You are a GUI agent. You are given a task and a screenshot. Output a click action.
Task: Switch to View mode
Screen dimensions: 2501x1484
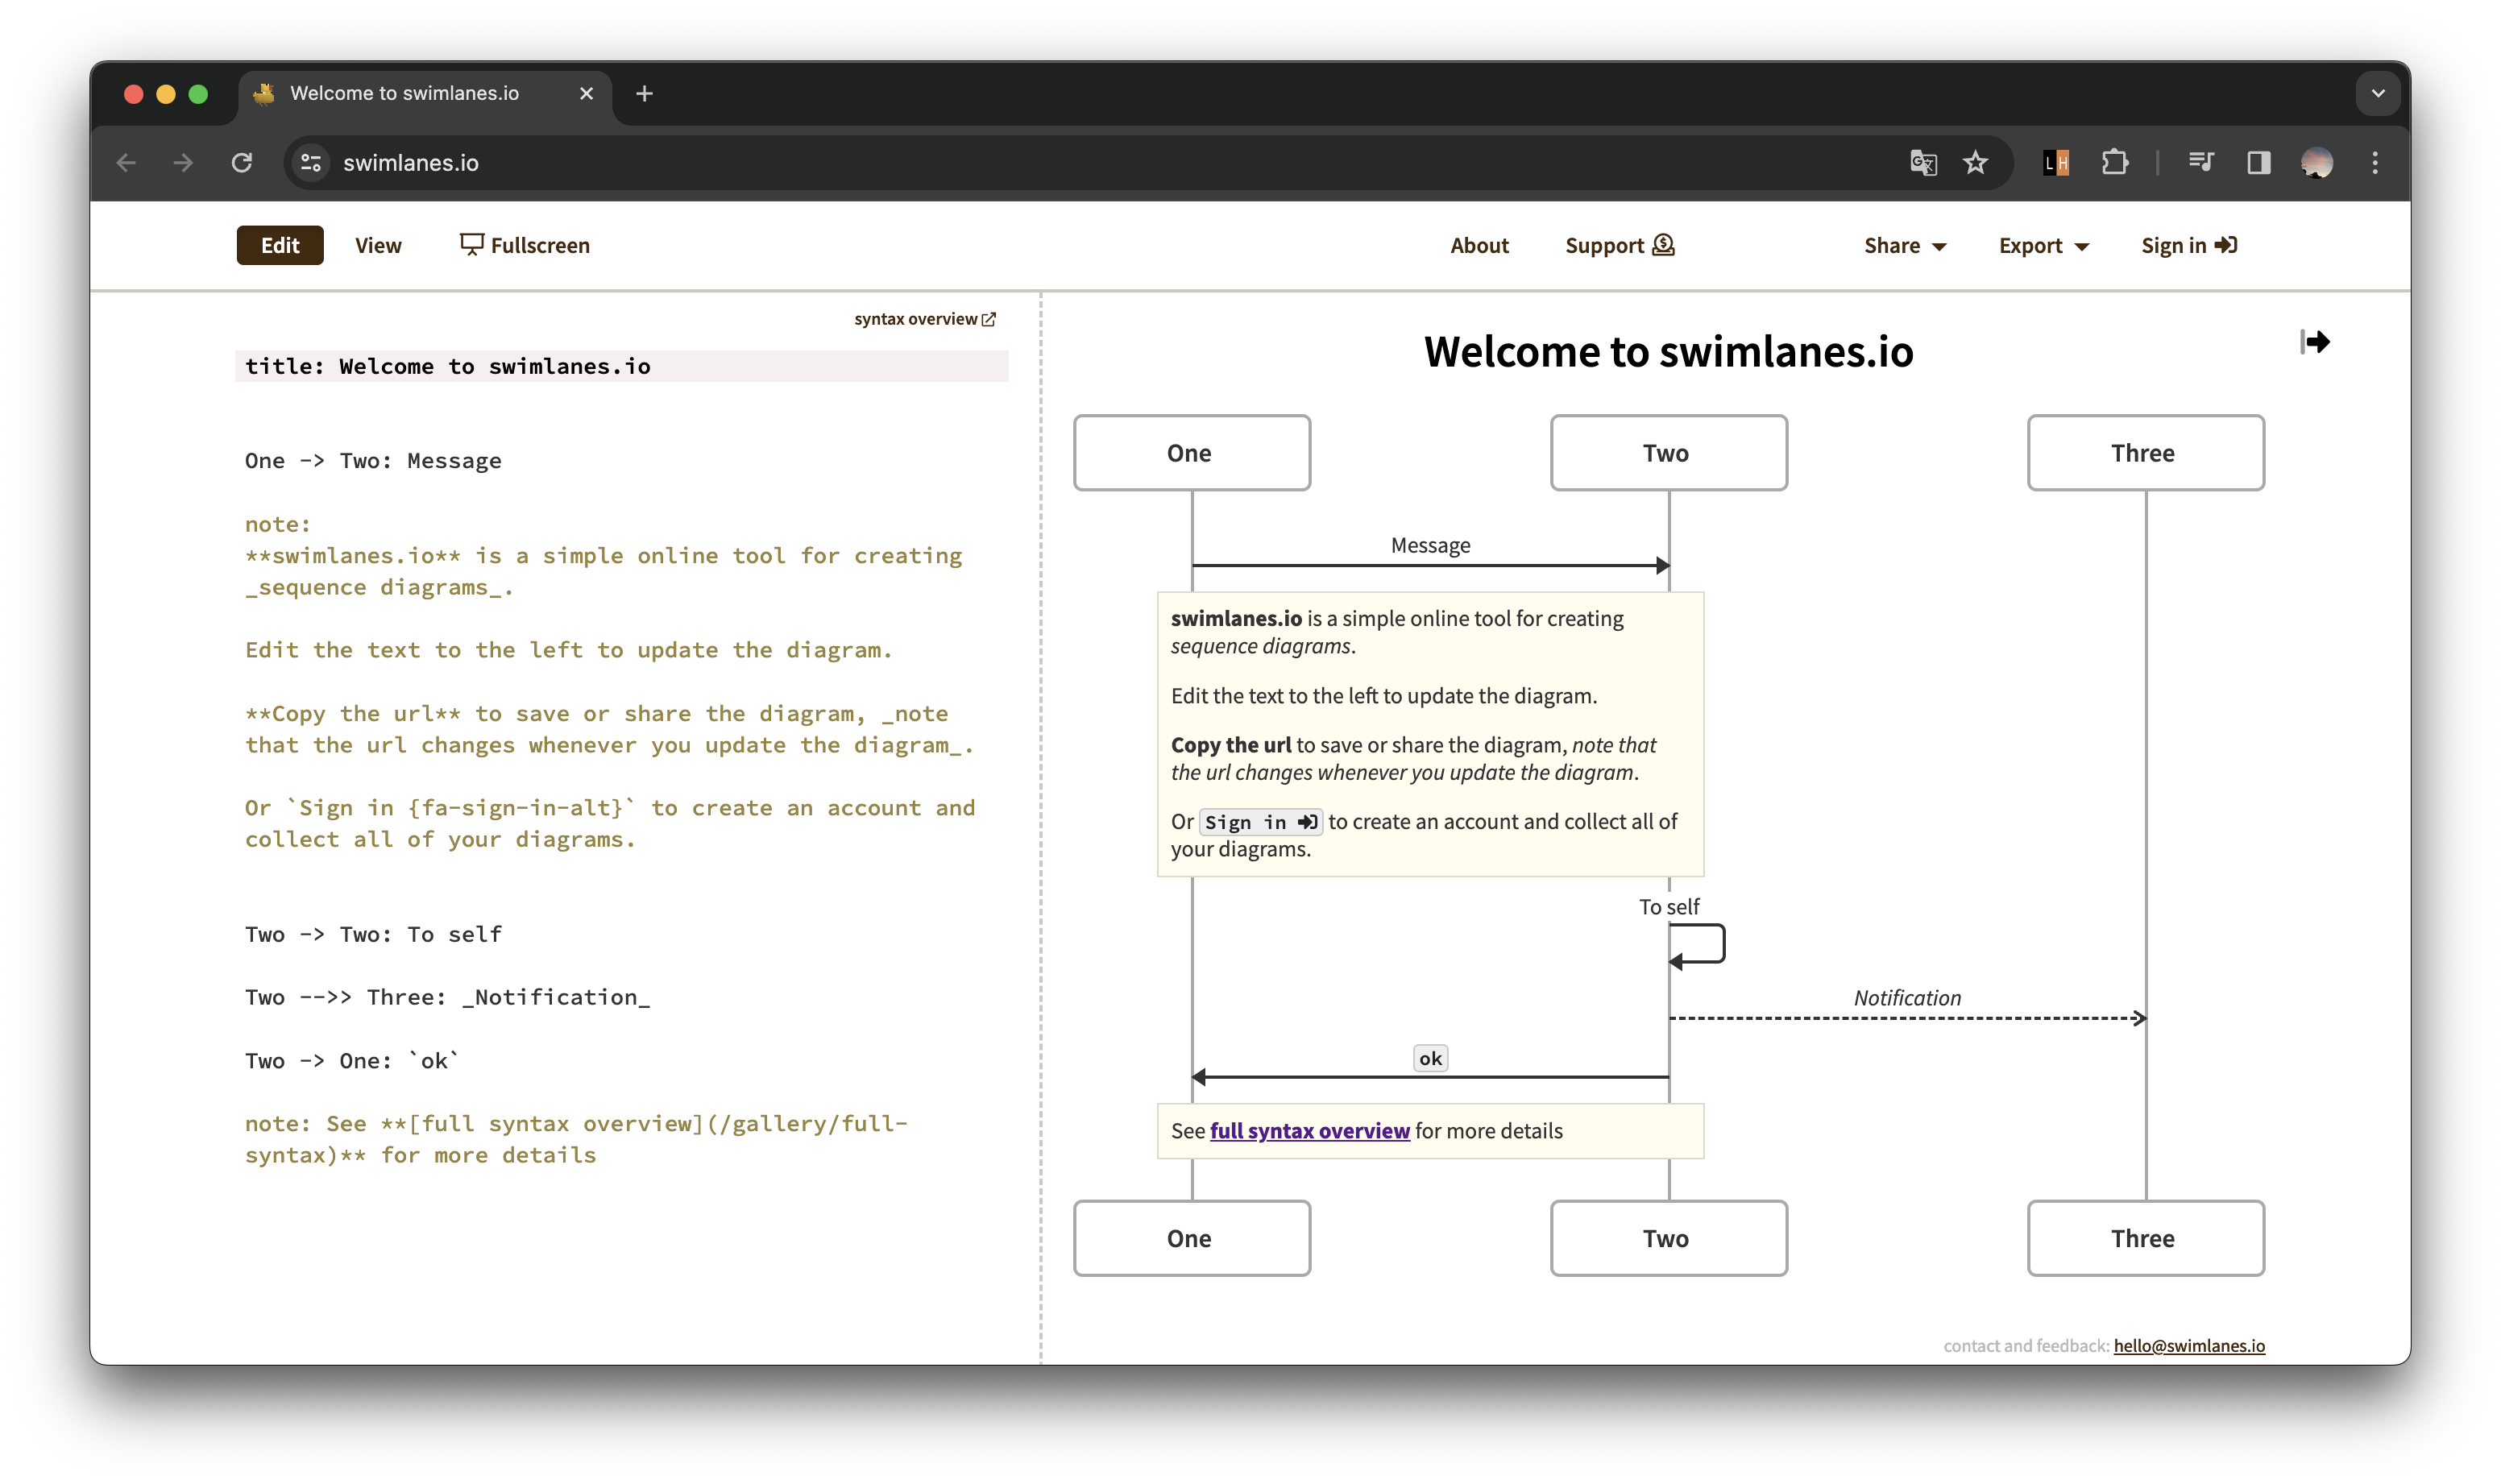(x=378, y=245)
